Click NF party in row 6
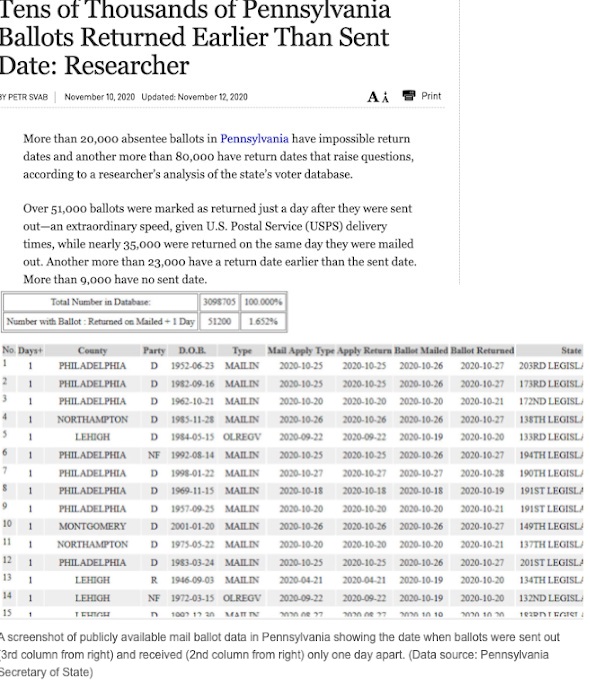The image size is (590, 686). click(x=154, y=455)
